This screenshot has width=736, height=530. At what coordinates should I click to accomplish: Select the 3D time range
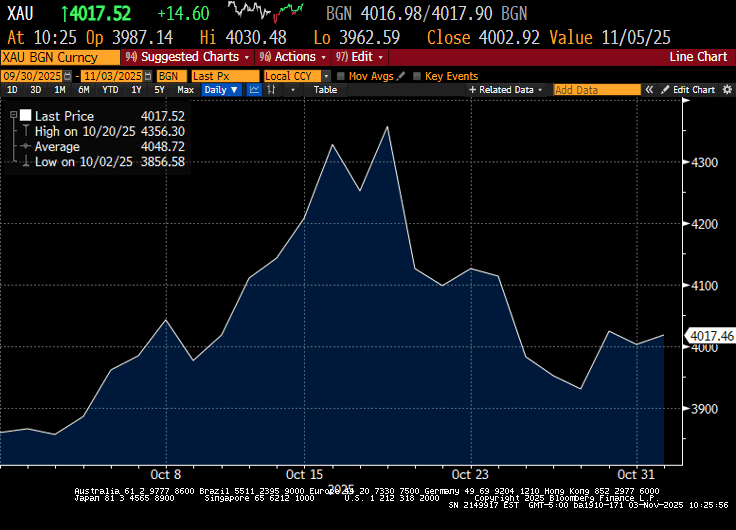(36, 90)
